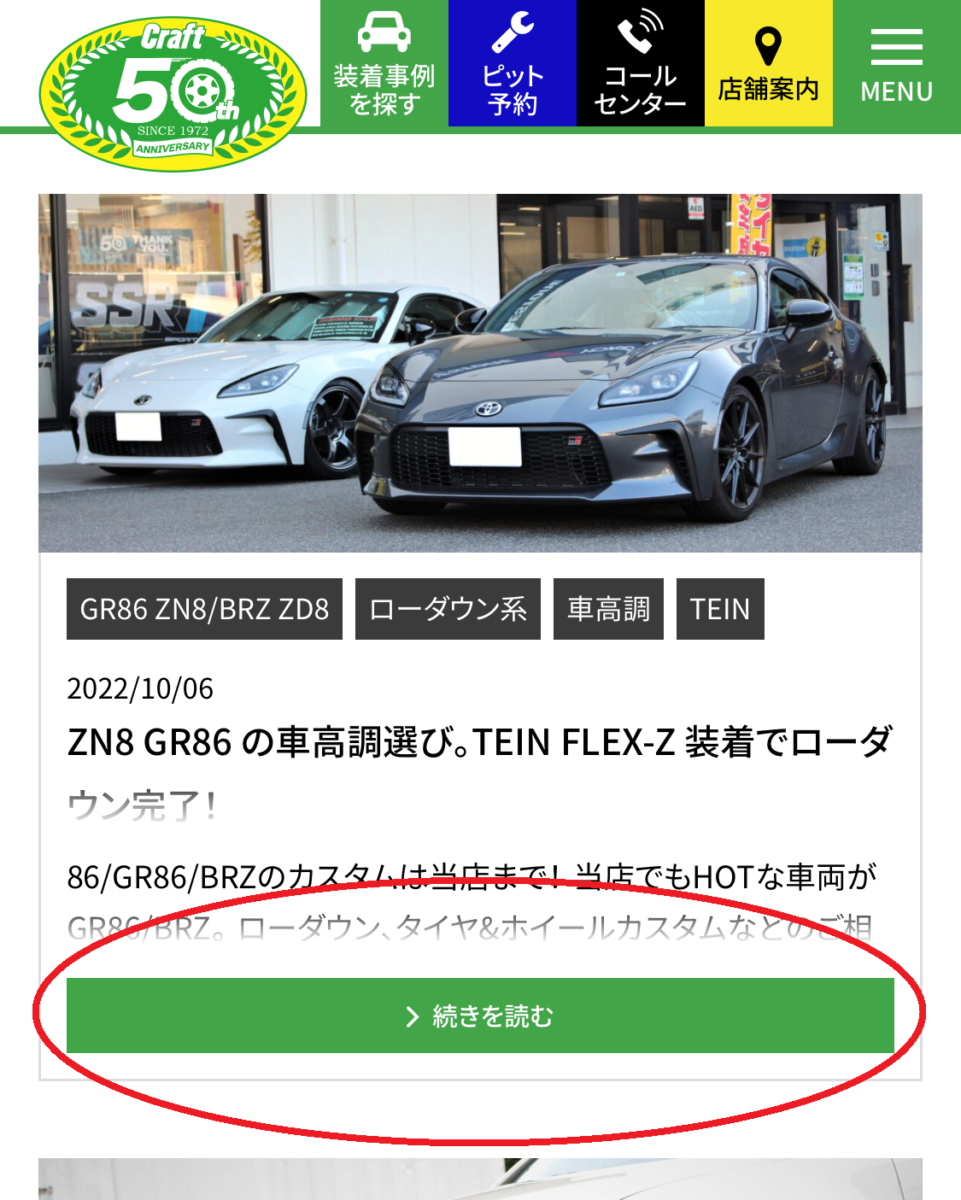Screen dimensions: 961x1200
Task: Open the ZN8 GR86 の車高調選び article title
Action: 480,773
